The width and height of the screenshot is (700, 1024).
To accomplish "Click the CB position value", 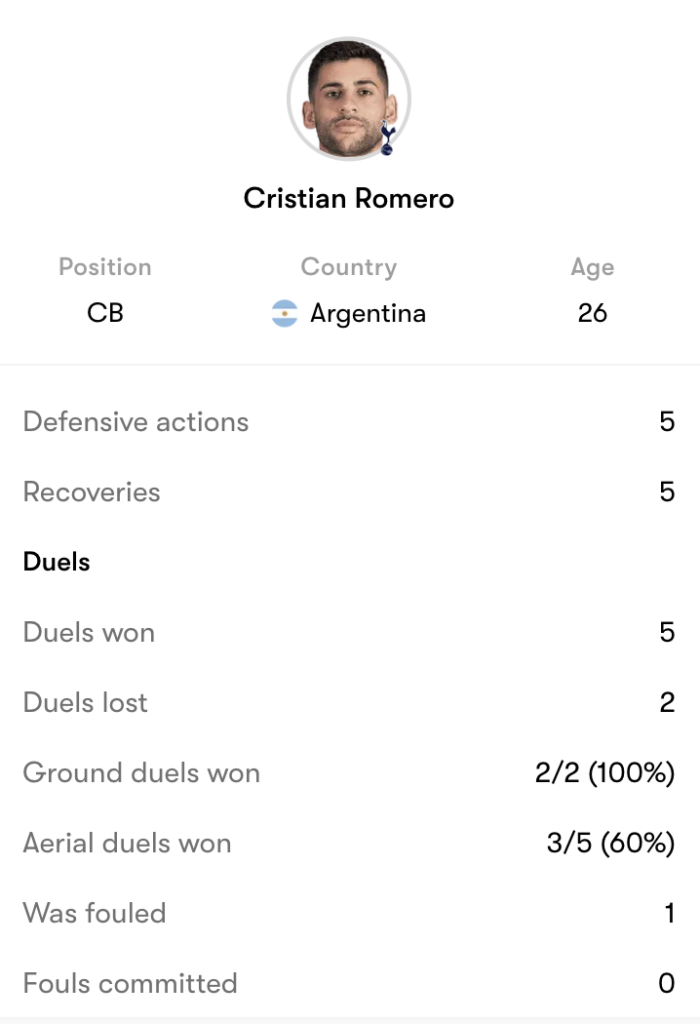I will [x=105, y=313].
